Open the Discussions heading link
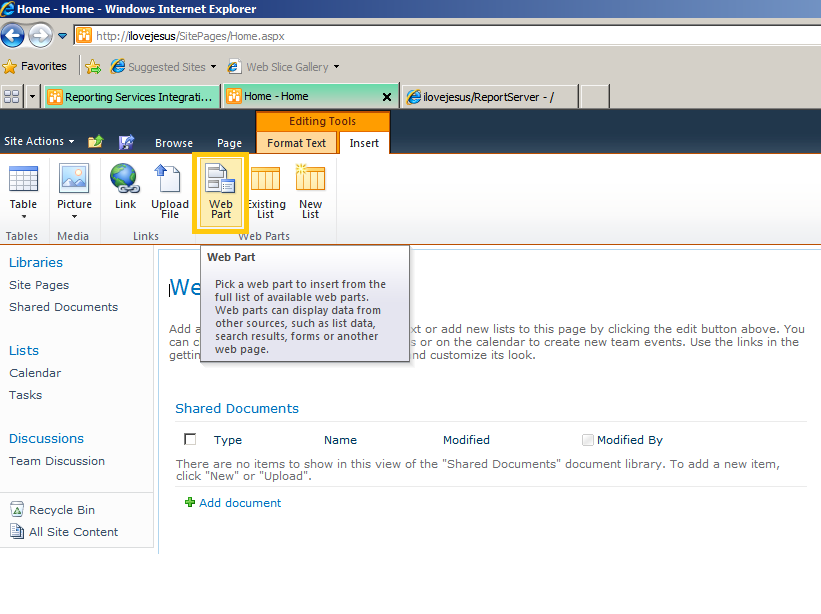Screen dimensions: 821x614 coord(46,438)
